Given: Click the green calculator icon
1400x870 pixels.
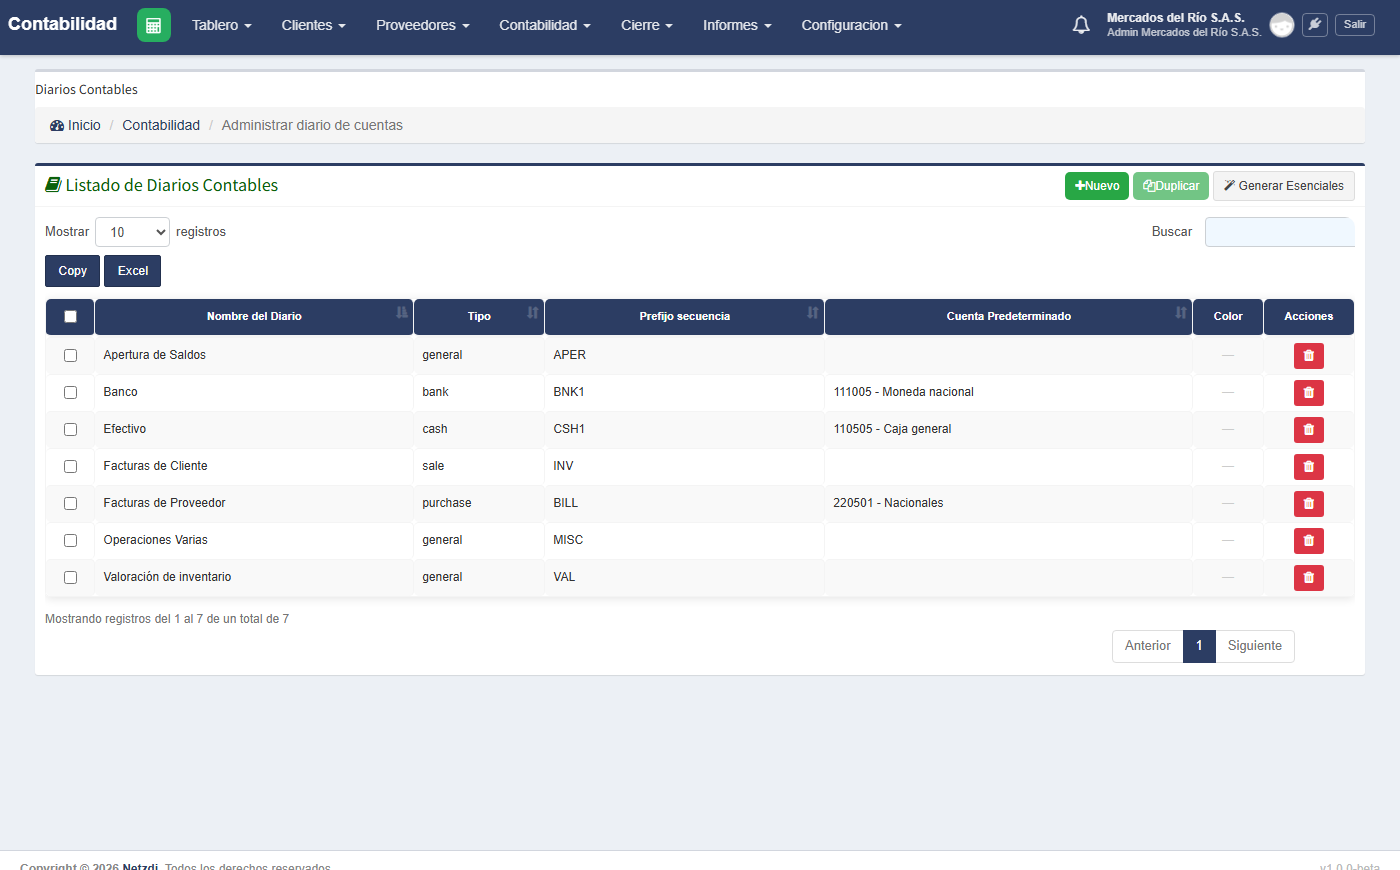Looking at the screenshot, I should click(x=154, y=25).
